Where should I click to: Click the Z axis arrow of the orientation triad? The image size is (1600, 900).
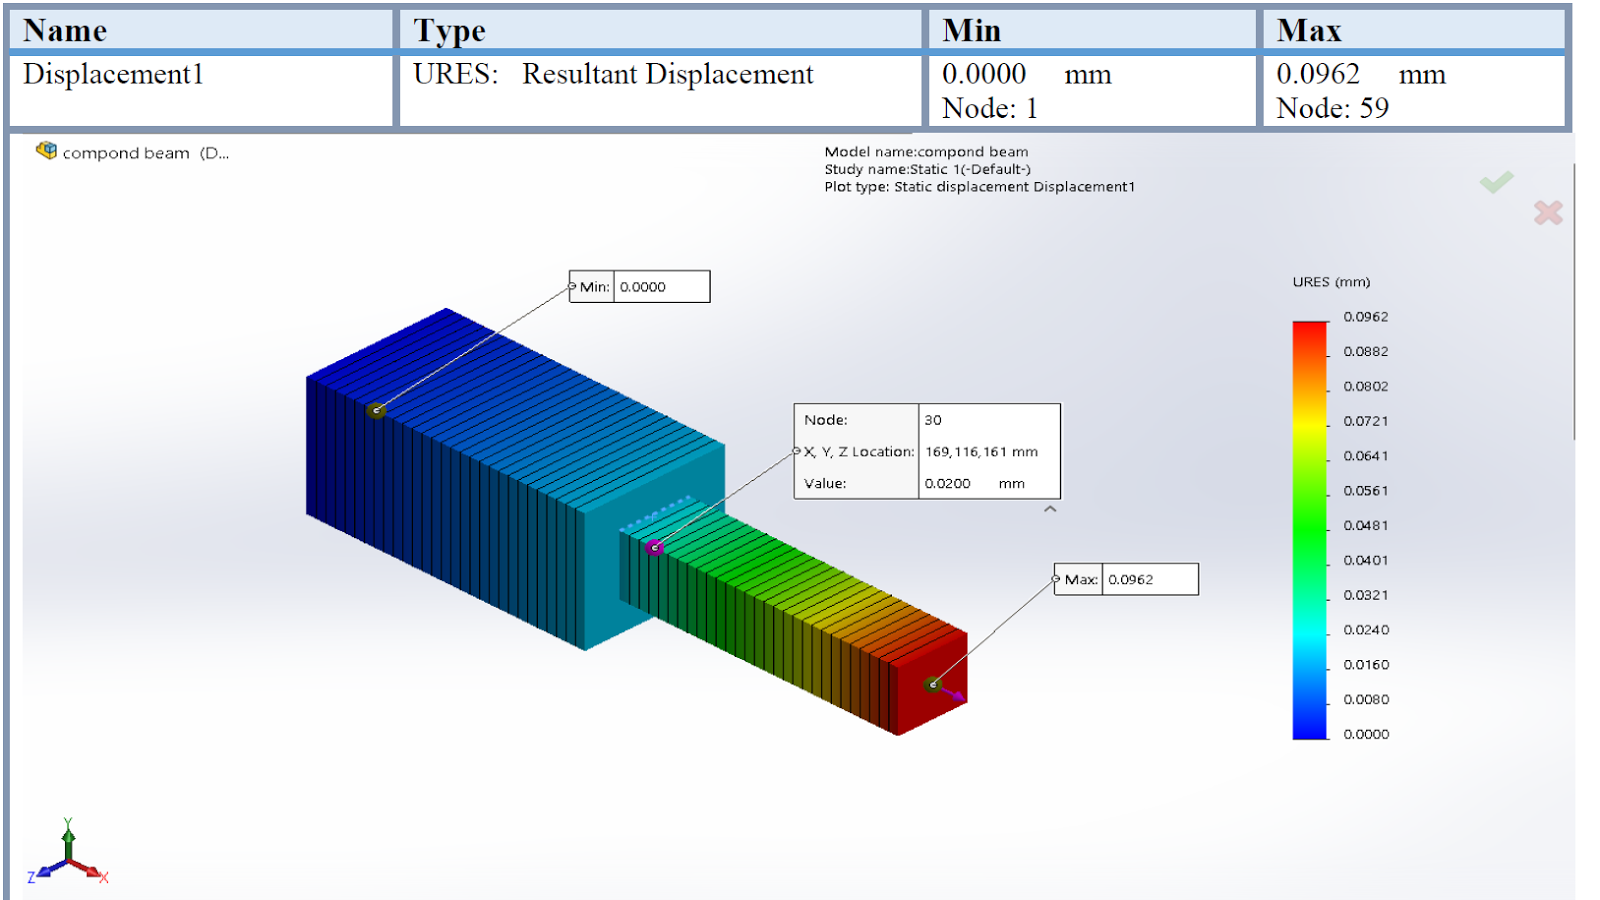[x=42, y=870]
